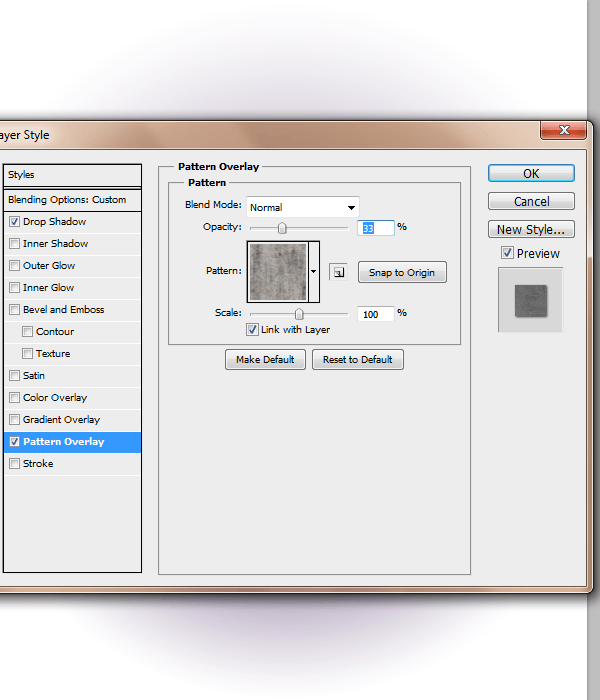Open the pattern picker dropdown arrow
Viewport: 600px width, 700px height.
tap(313, 271)
